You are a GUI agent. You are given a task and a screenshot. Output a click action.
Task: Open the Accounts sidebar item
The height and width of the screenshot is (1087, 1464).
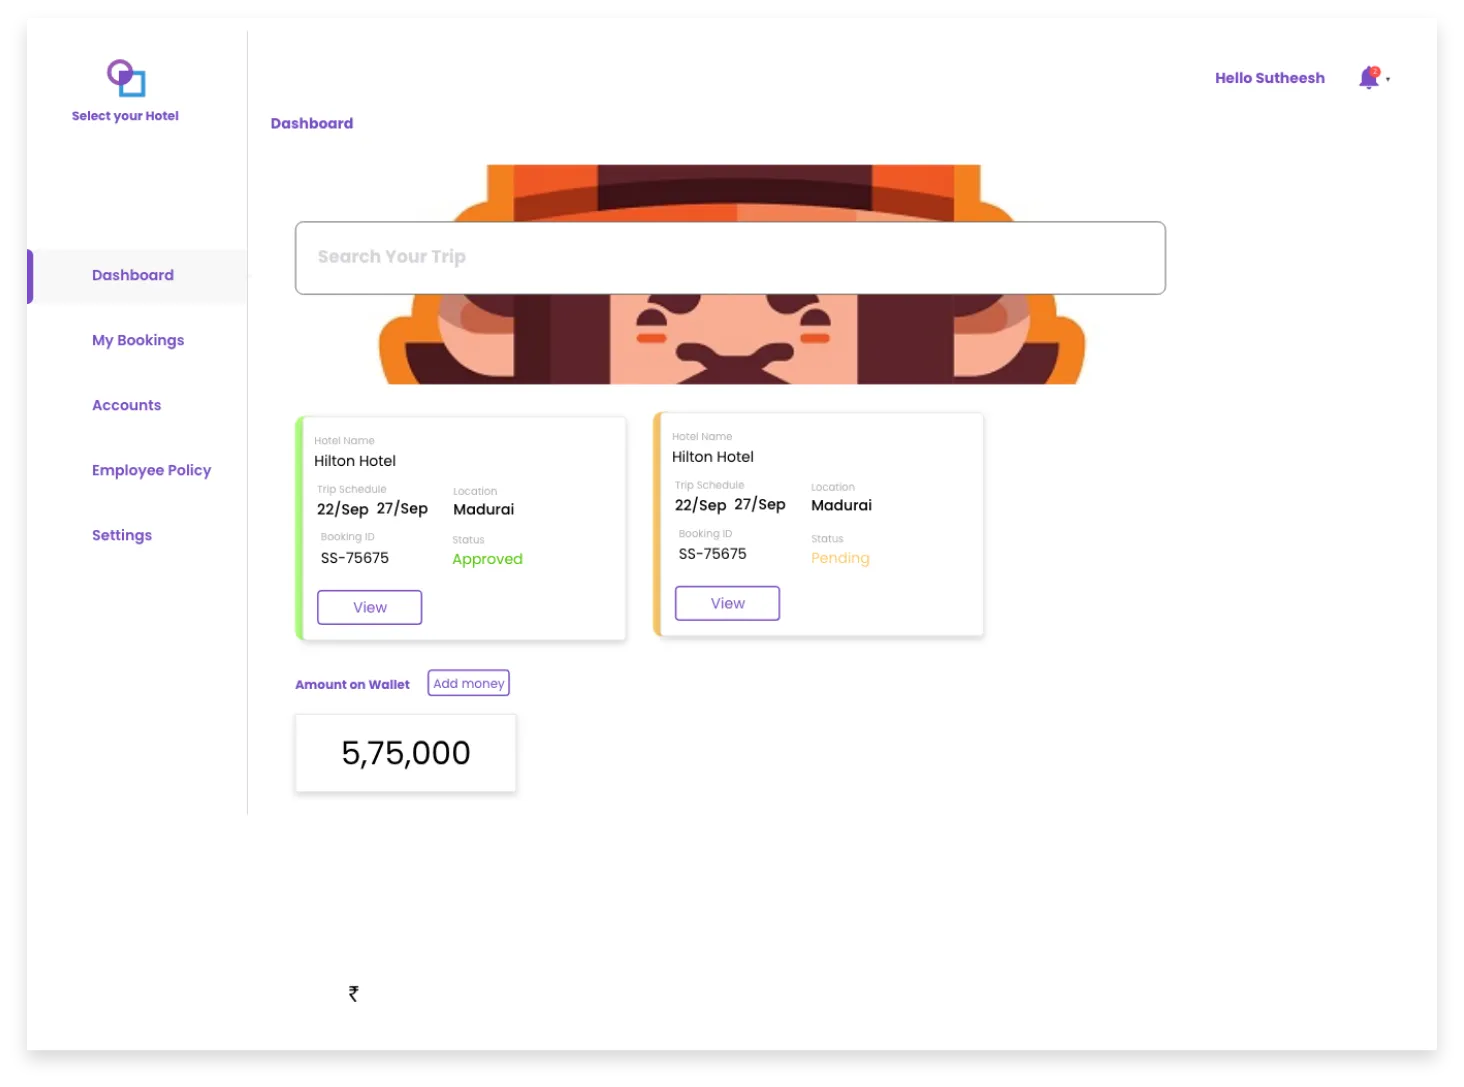[126, 405]
